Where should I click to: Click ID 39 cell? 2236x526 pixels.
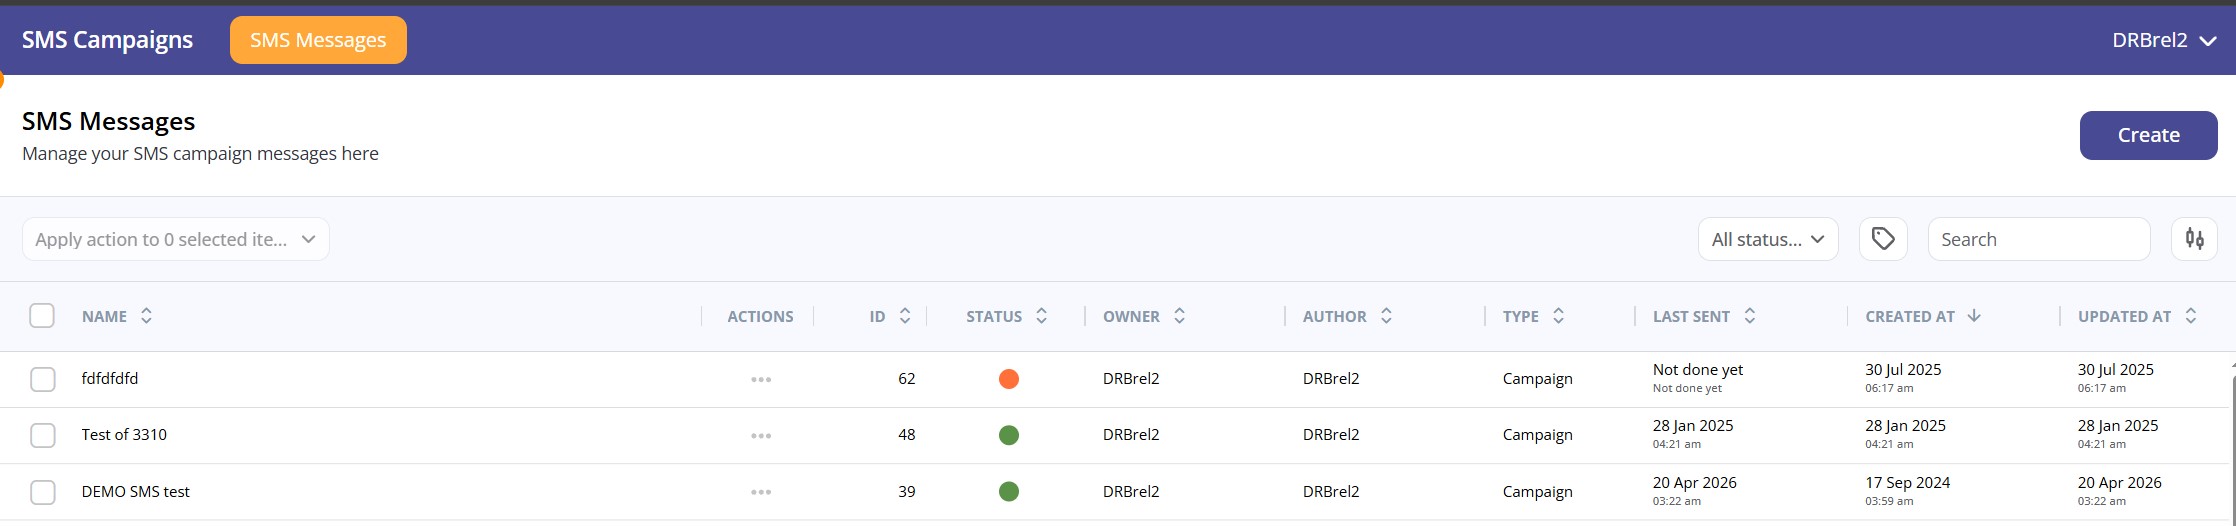(x=907, y=491)
